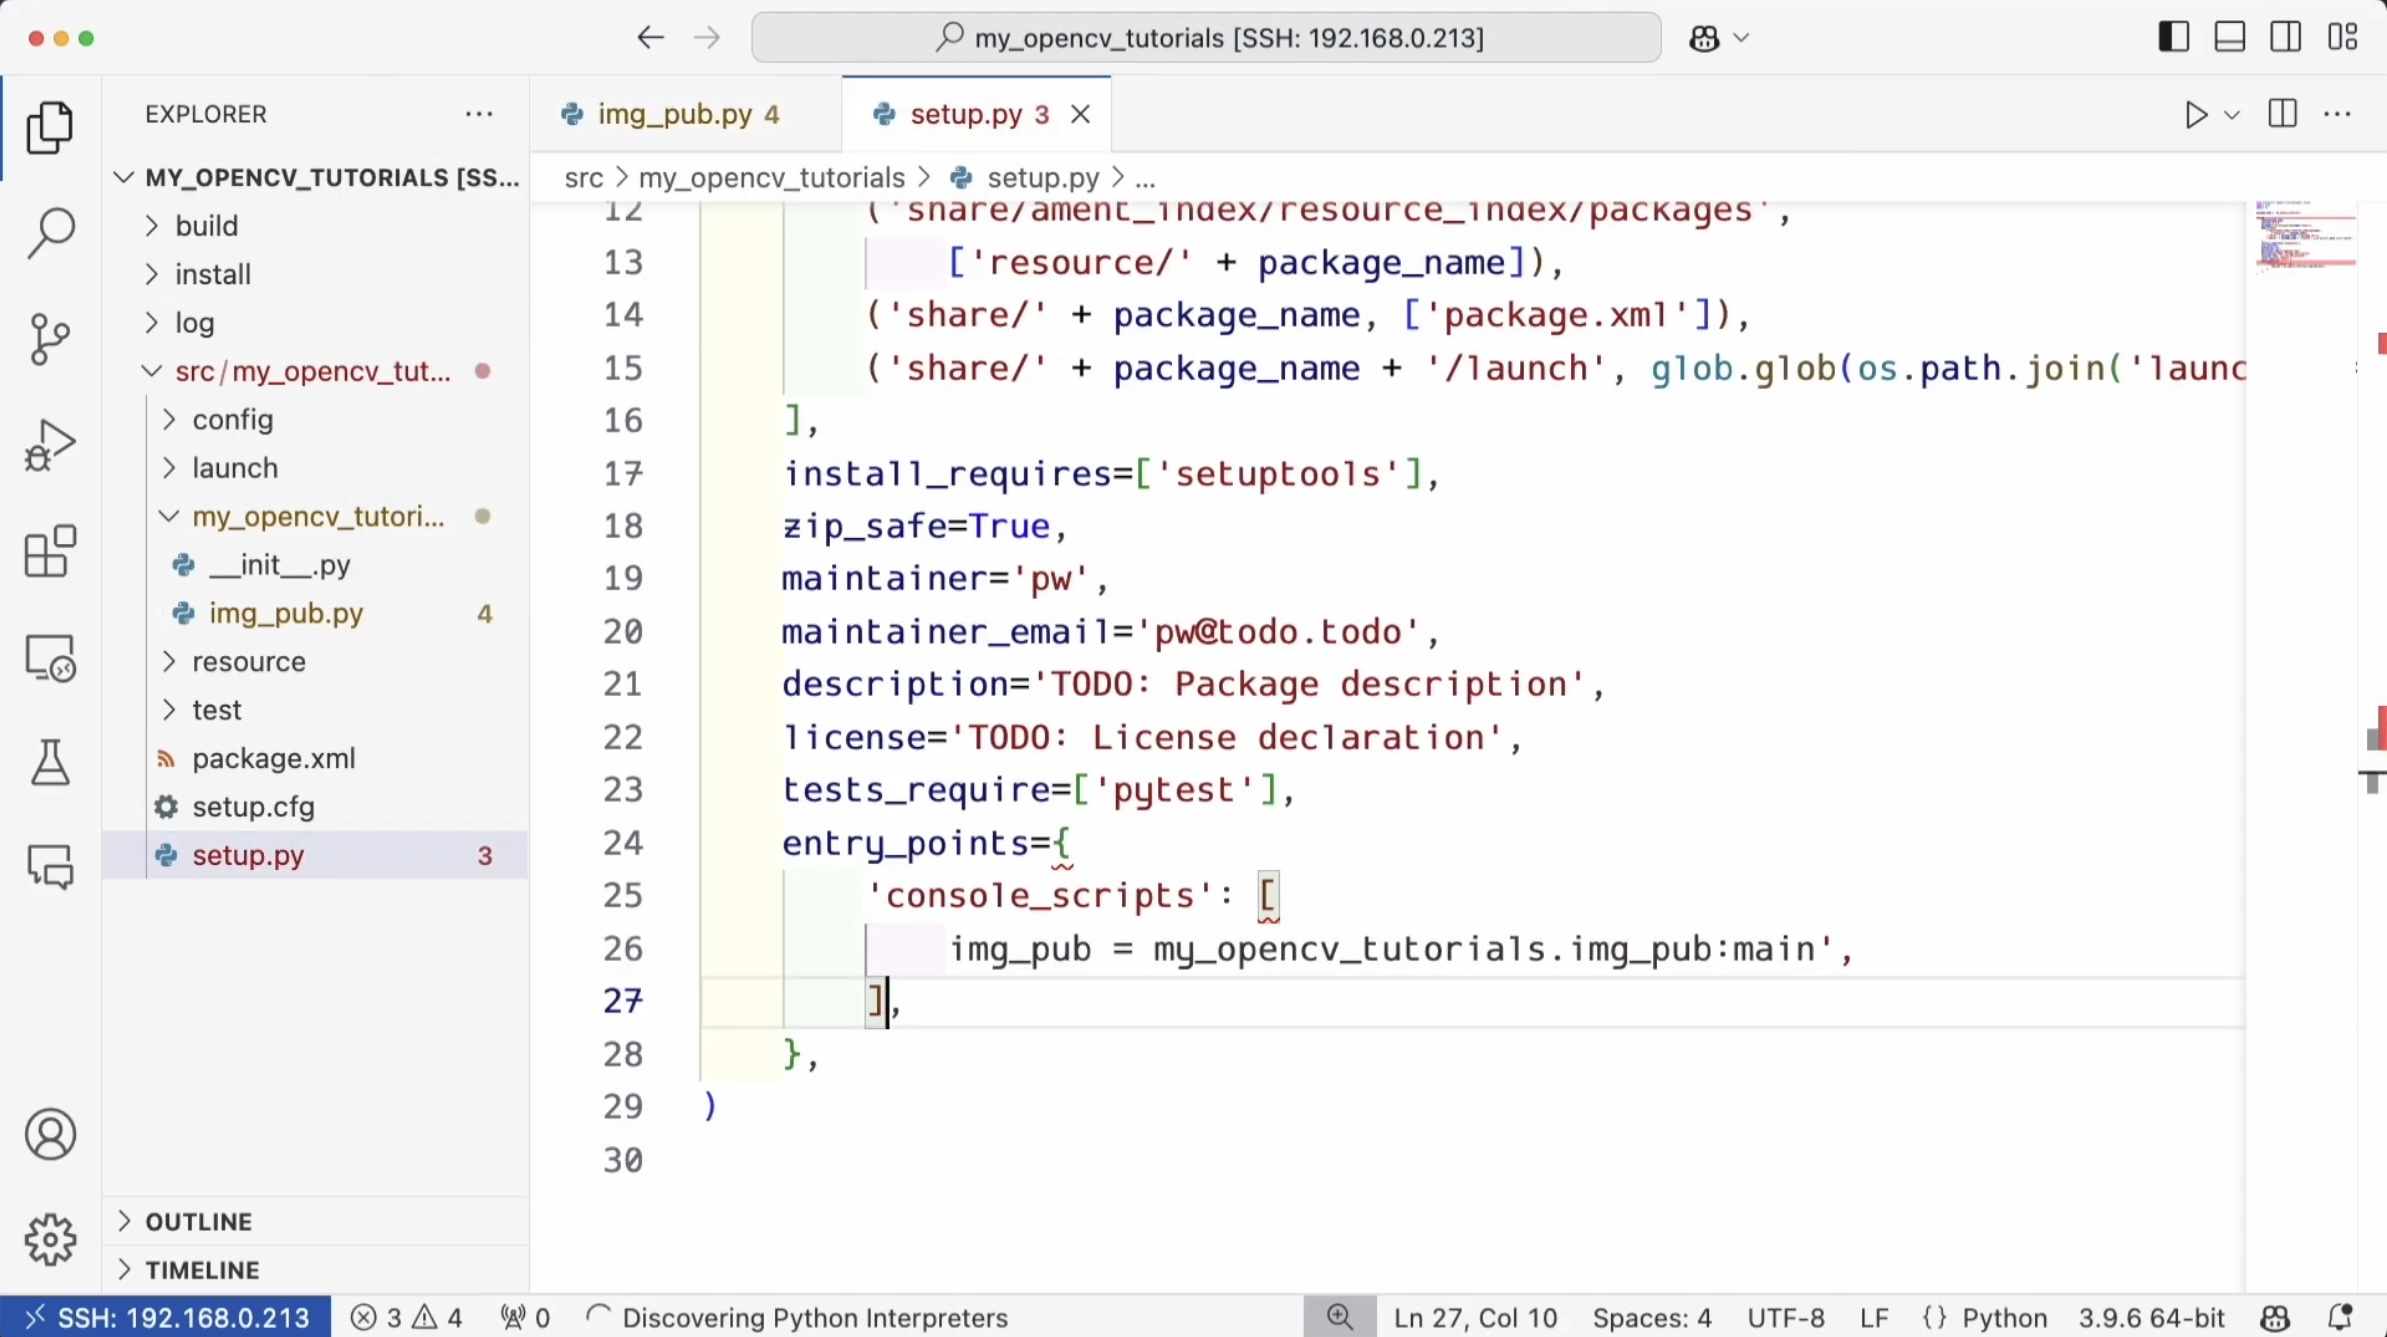Open the Extensions view

coord(50,552)
